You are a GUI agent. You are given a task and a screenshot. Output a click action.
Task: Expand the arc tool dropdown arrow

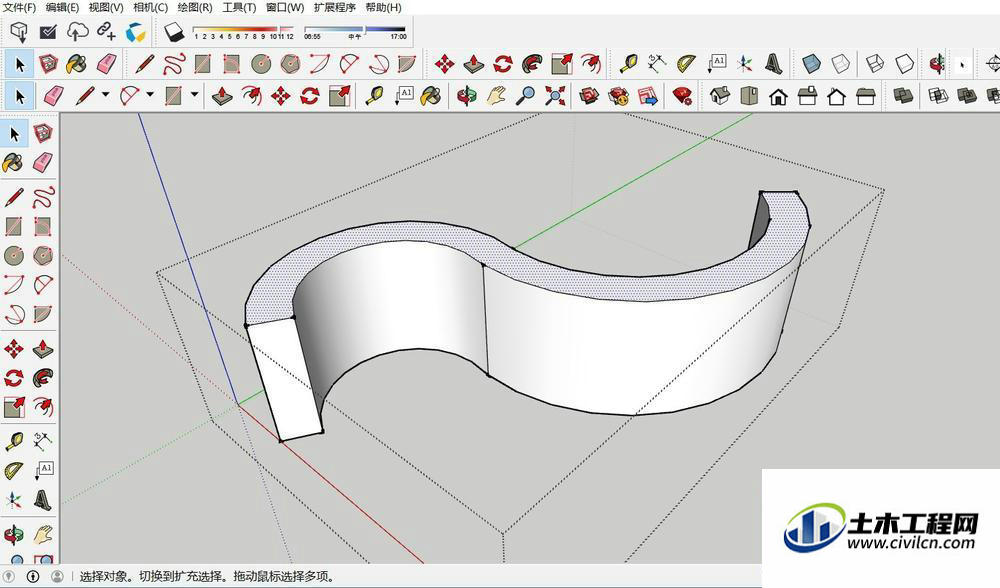tap(150, 94)
